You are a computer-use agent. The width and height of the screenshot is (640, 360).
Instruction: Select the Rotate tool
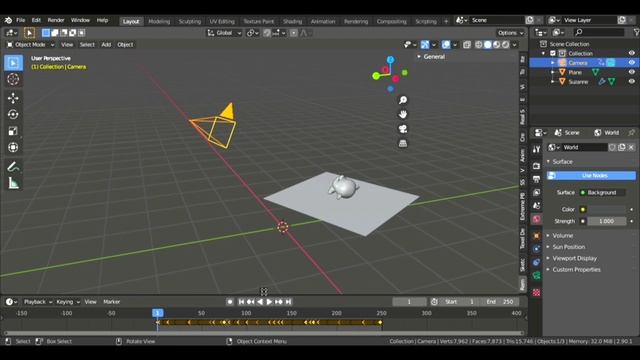click(x=13, y=114)
